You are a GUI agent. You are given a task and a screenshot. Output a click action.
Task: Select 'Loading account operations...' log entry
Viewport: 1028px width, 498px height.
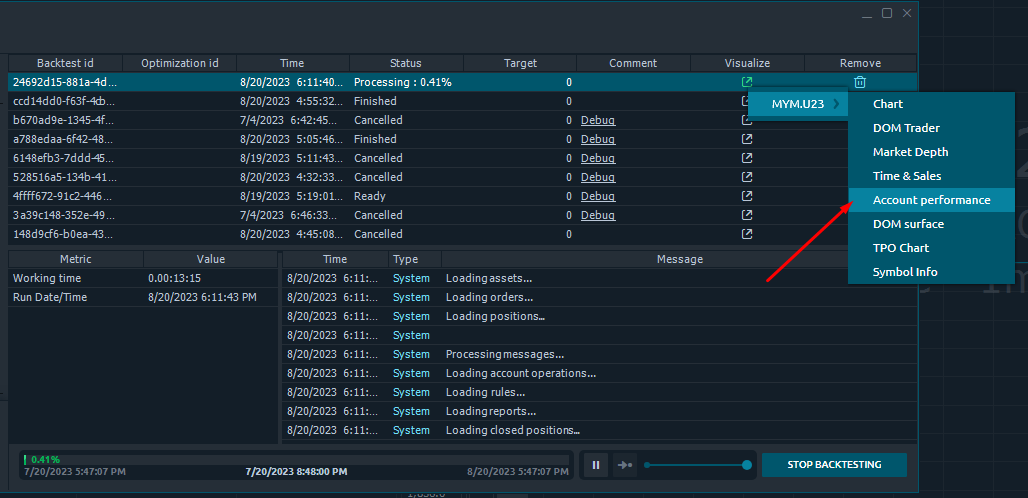(521, 373)
